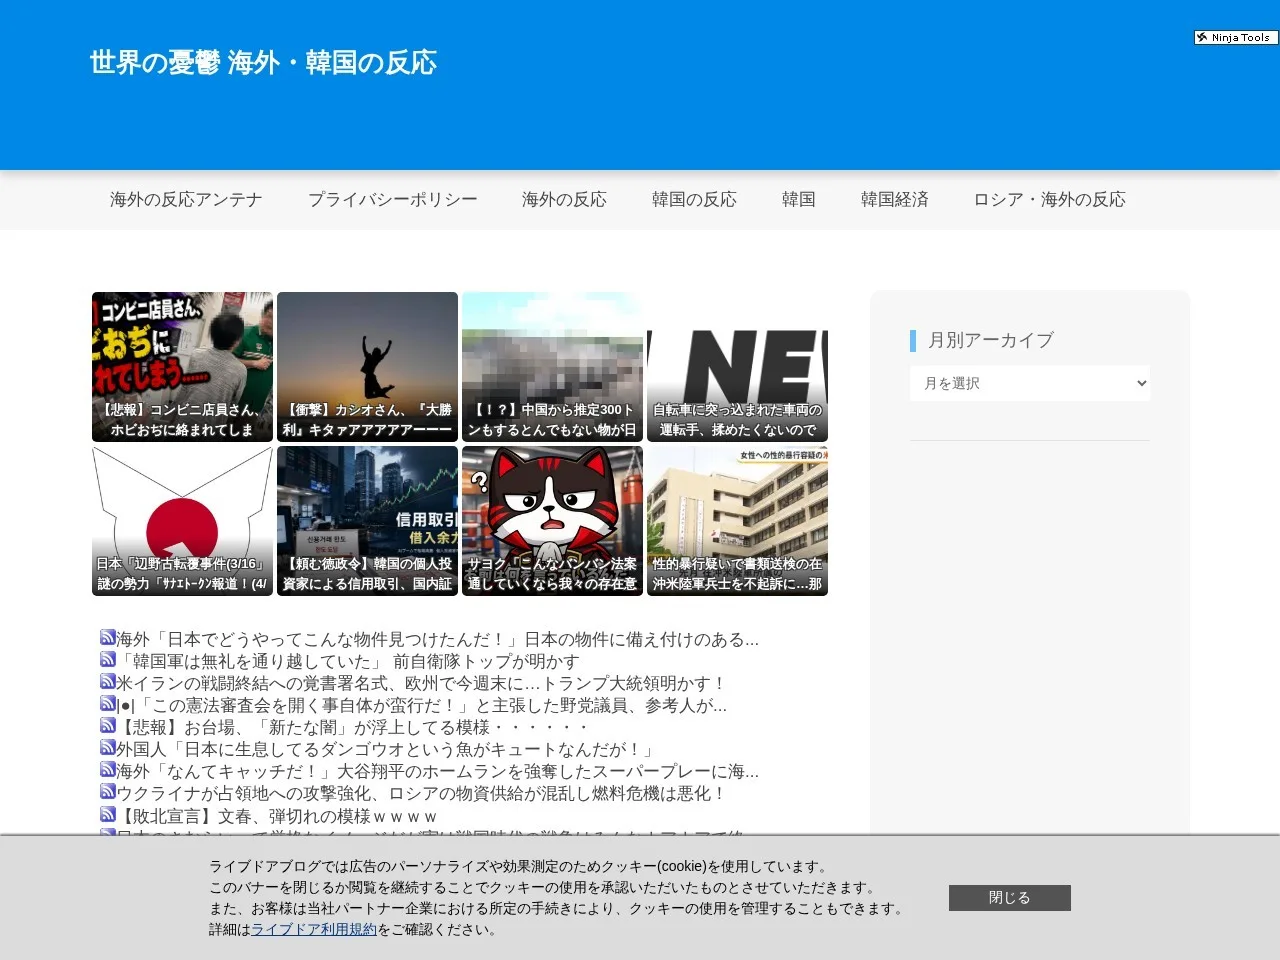Open article 海外「日本でどうやってこんな物件見つけたんだ！」
Screen dimensions: 1280x960
pyautogui.click(x=438, y=639)
